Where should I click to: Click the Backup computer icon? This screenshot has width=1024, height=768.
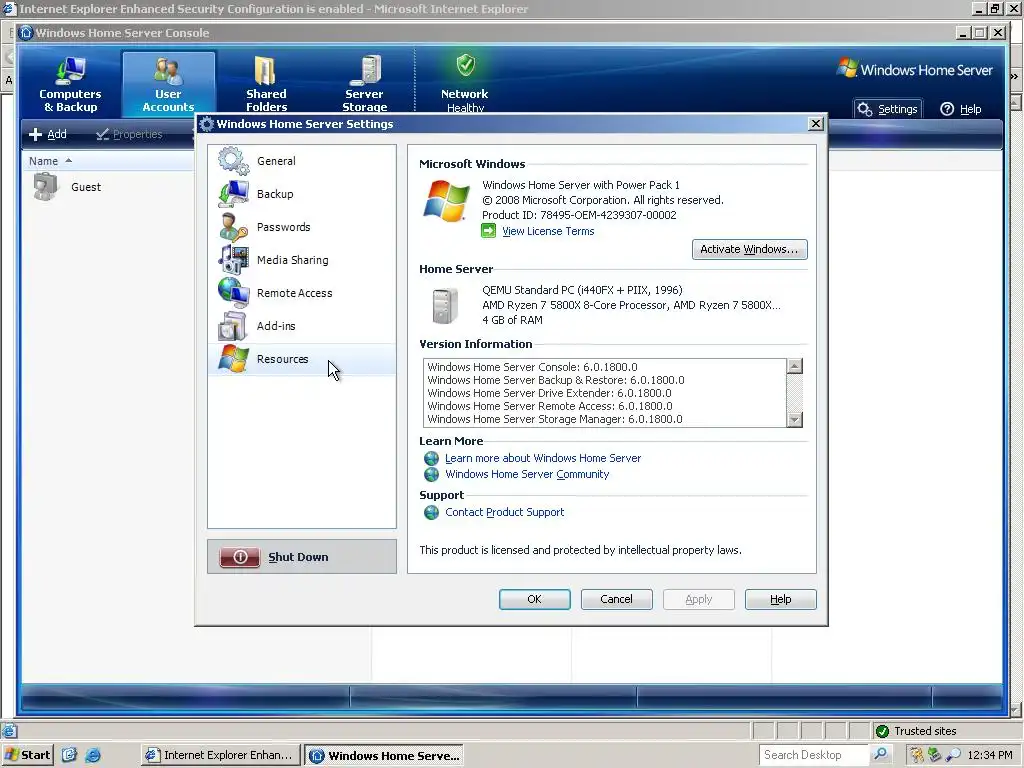coord(233,194)
